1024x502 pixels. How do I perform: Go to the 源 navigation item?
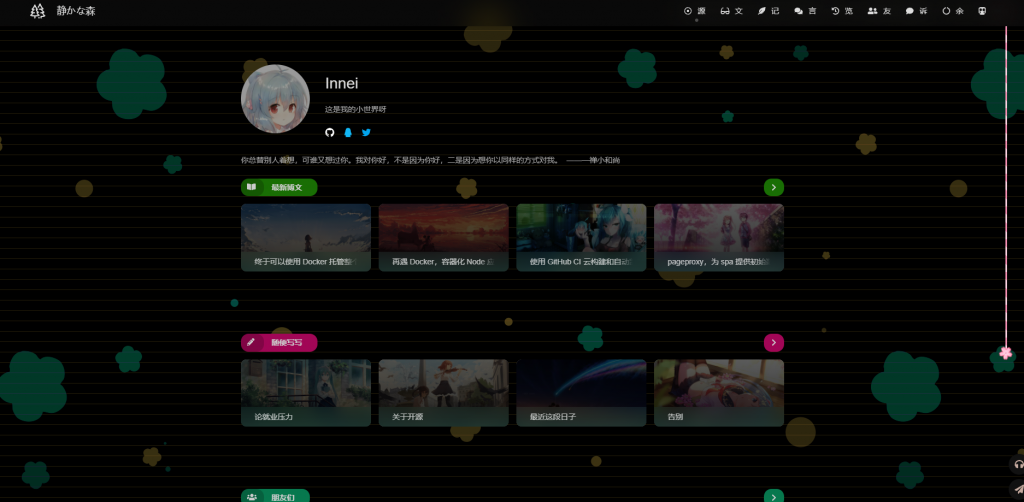[x=695, y=11]
